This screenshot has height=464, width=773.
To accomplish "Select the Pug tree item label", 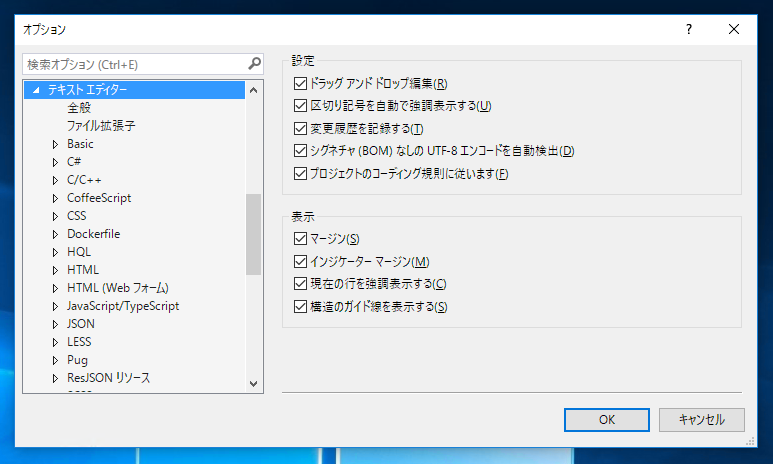I will pyautogui.click(x=77, y=360).
